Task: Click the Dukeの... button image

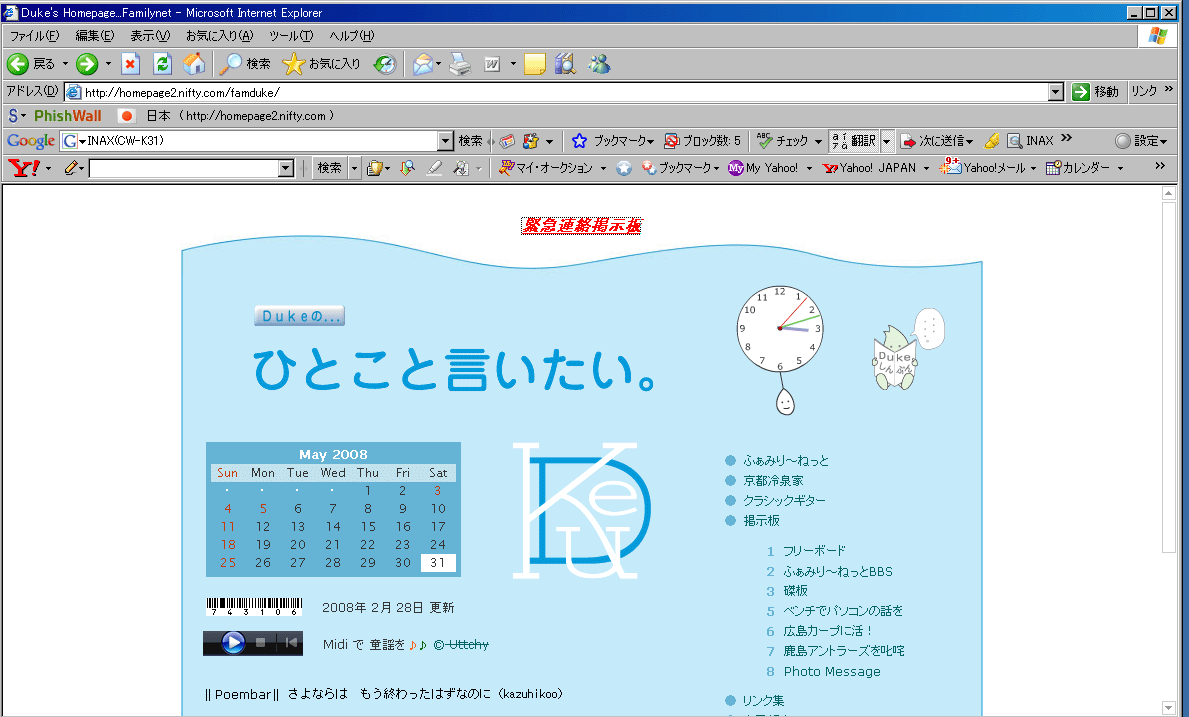Action: 300,316
